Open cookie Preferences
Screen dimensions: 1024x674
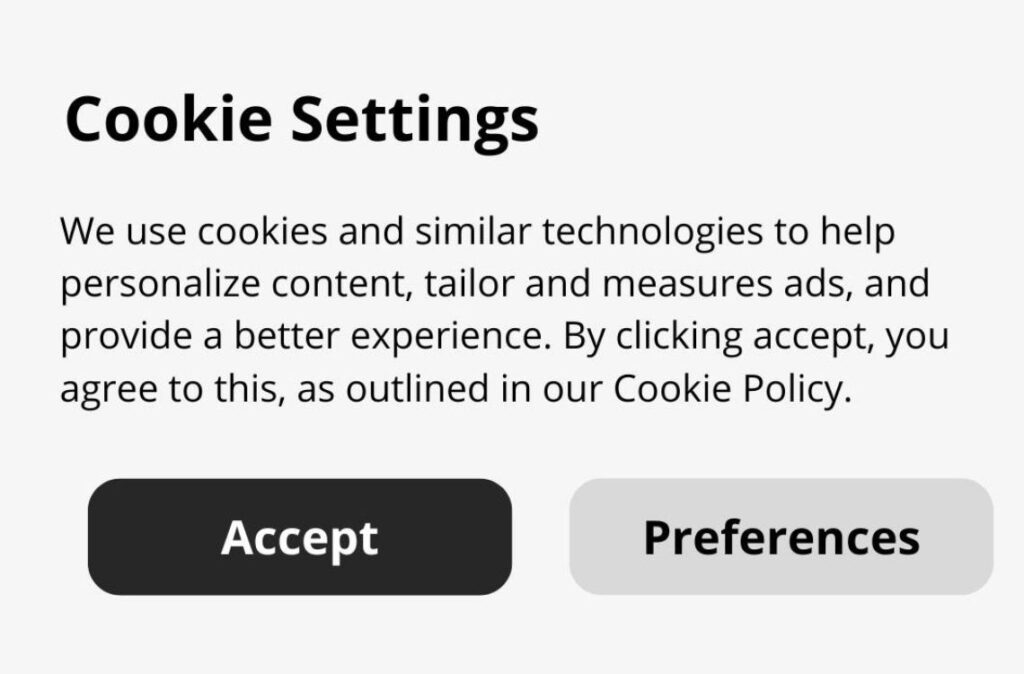[x=781, y=537]
